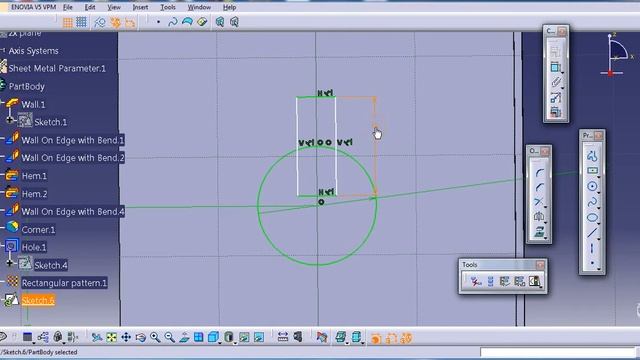Open the ENOVIA V5 VPM menu

click(x=33, y=7)
